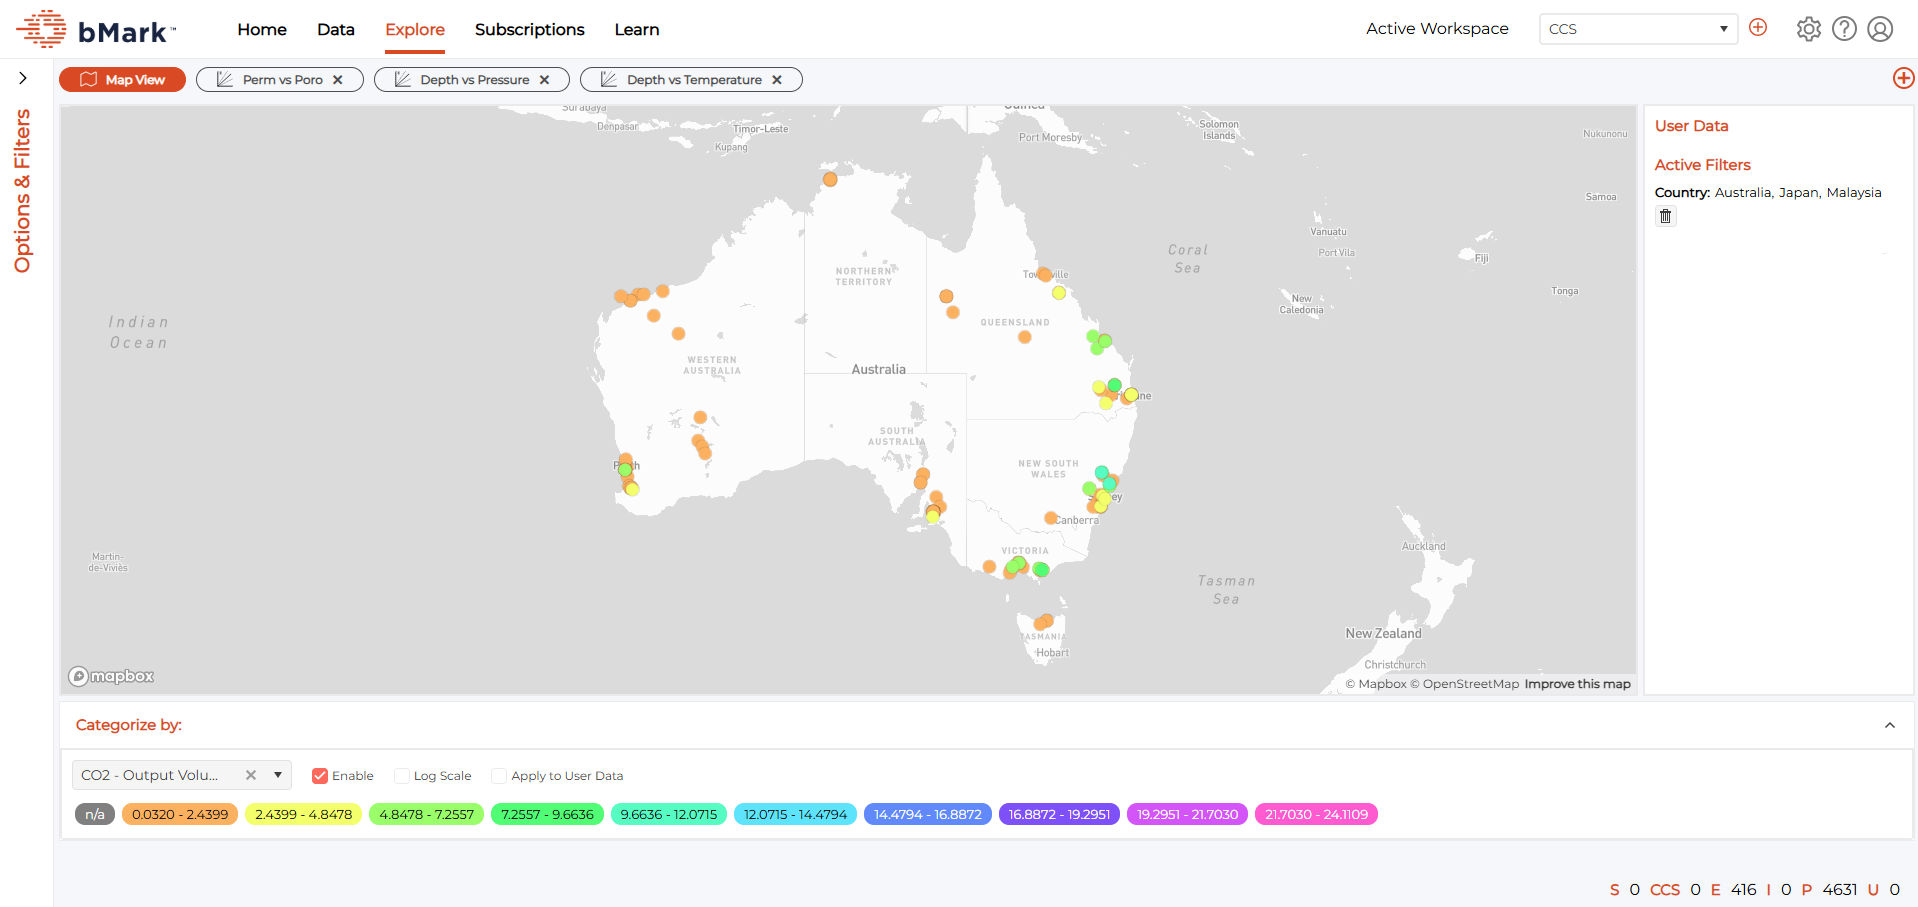Add a new plot tab with plus icon
1918x907 pixels.
(1903, 78)
